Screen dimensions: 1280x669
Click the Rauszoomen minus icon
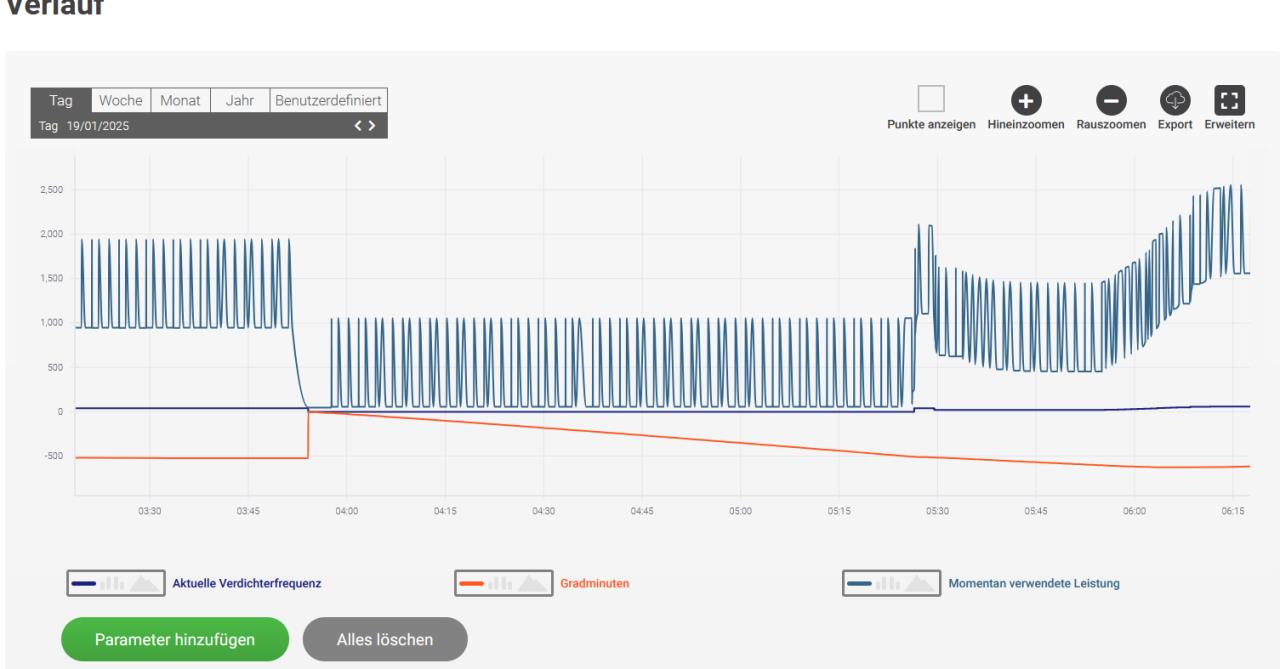tap(1111, 100)
